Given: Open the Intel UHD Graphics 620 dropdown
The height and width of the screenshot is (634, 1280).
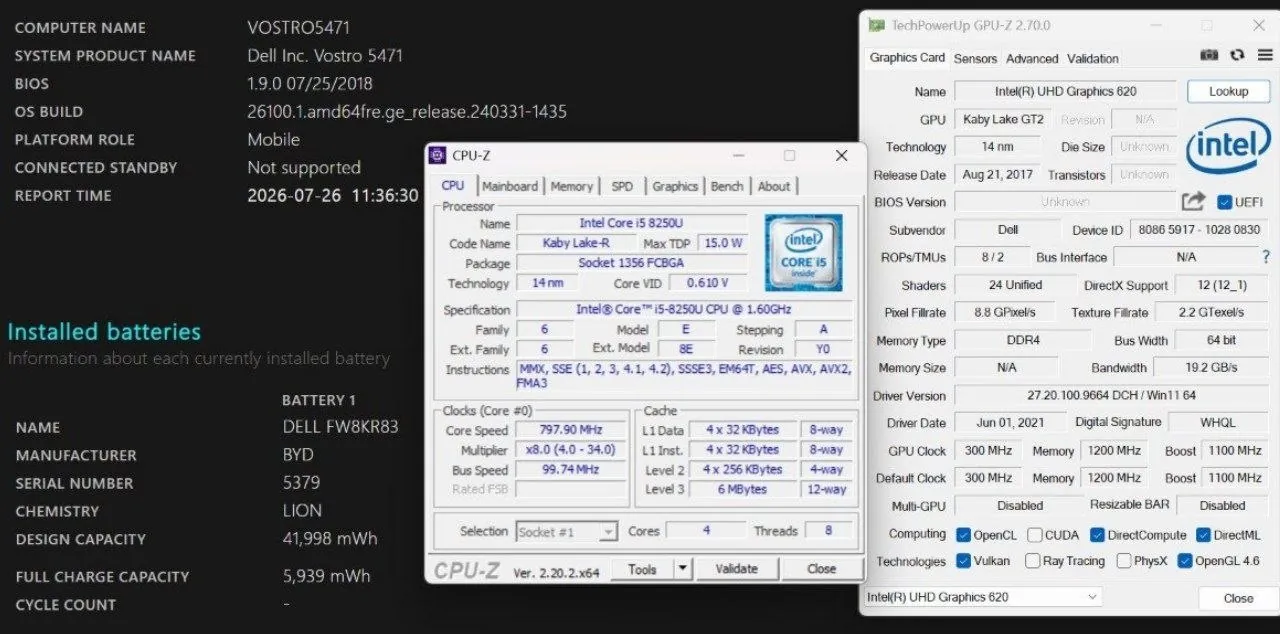Looking at the screenshot, I should (982, 597).
